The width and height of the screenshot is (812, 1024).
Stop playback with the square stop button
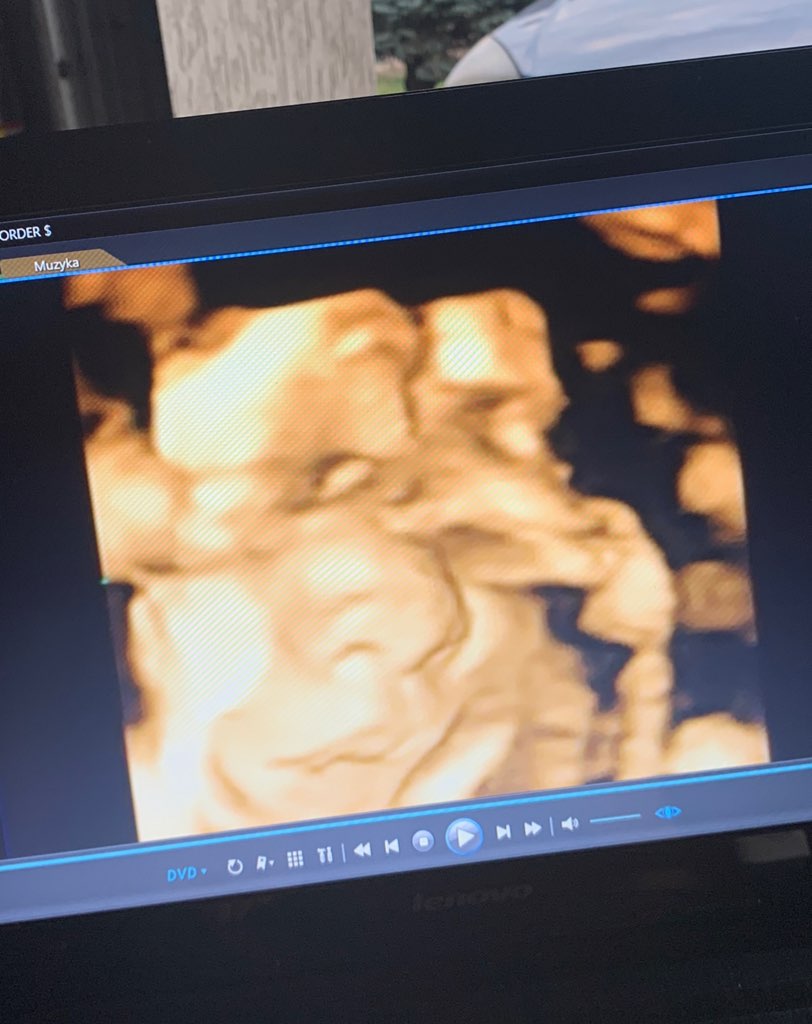pos(423,842)
